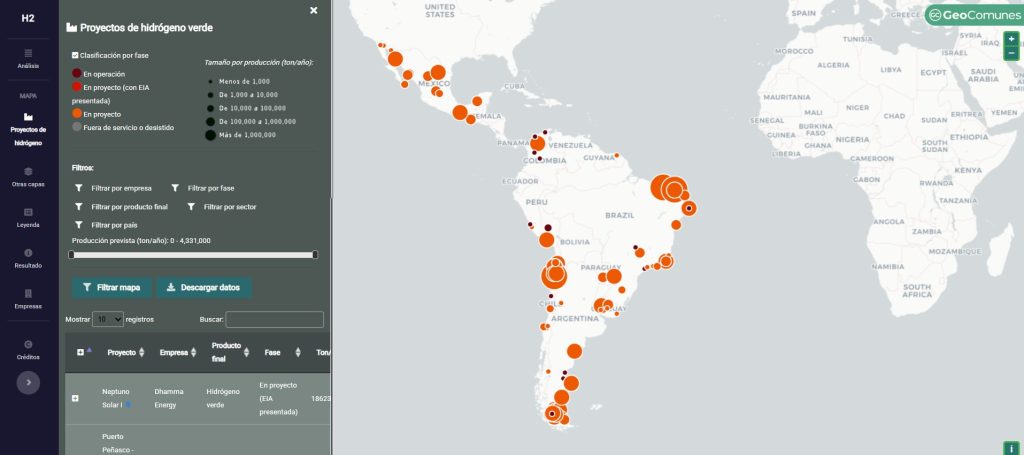The image size is (1024, 455).
Task: Click Descargar datos download button
Action: [x=204, y=287]
